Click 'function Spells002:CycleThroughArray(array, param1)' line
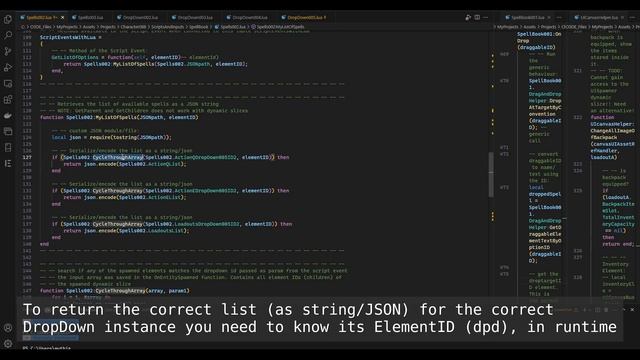Viewport: 640px width, 360px height. click(x=115, y=291)
